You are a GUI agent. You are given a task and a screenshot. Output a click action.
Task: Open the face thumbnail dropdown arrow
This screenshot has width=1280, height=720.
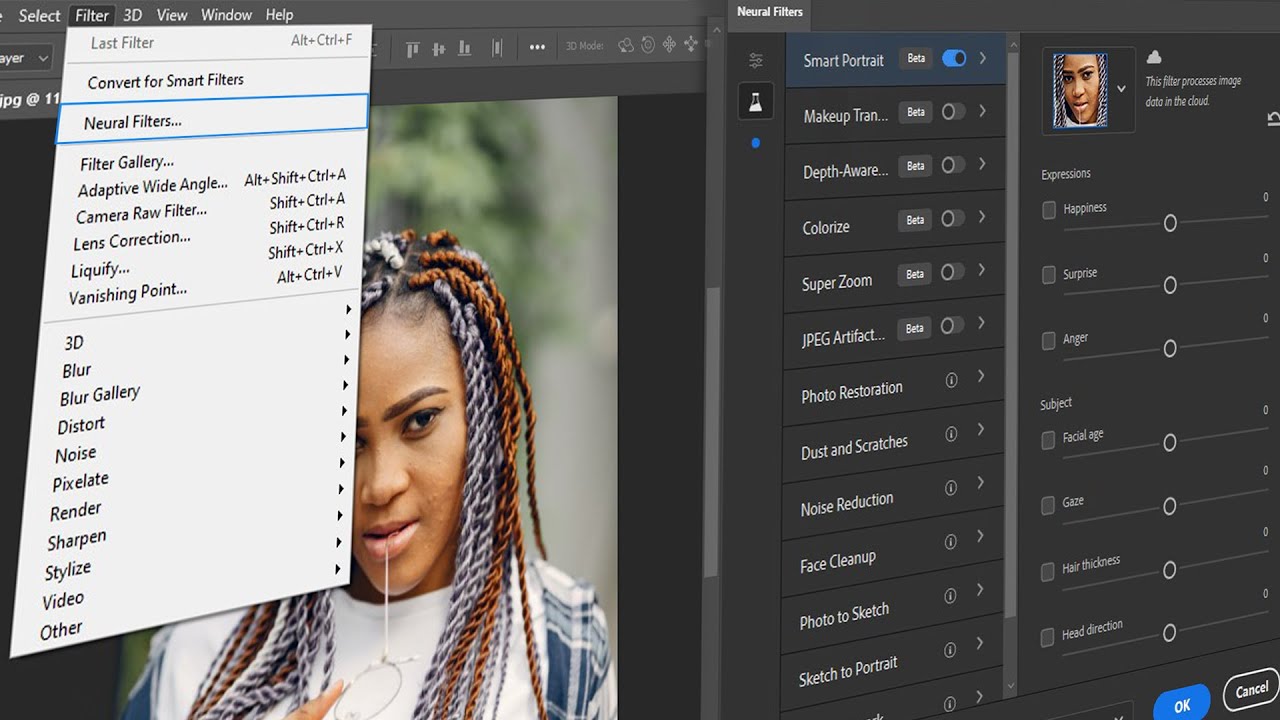click(x=1121, y=89)
